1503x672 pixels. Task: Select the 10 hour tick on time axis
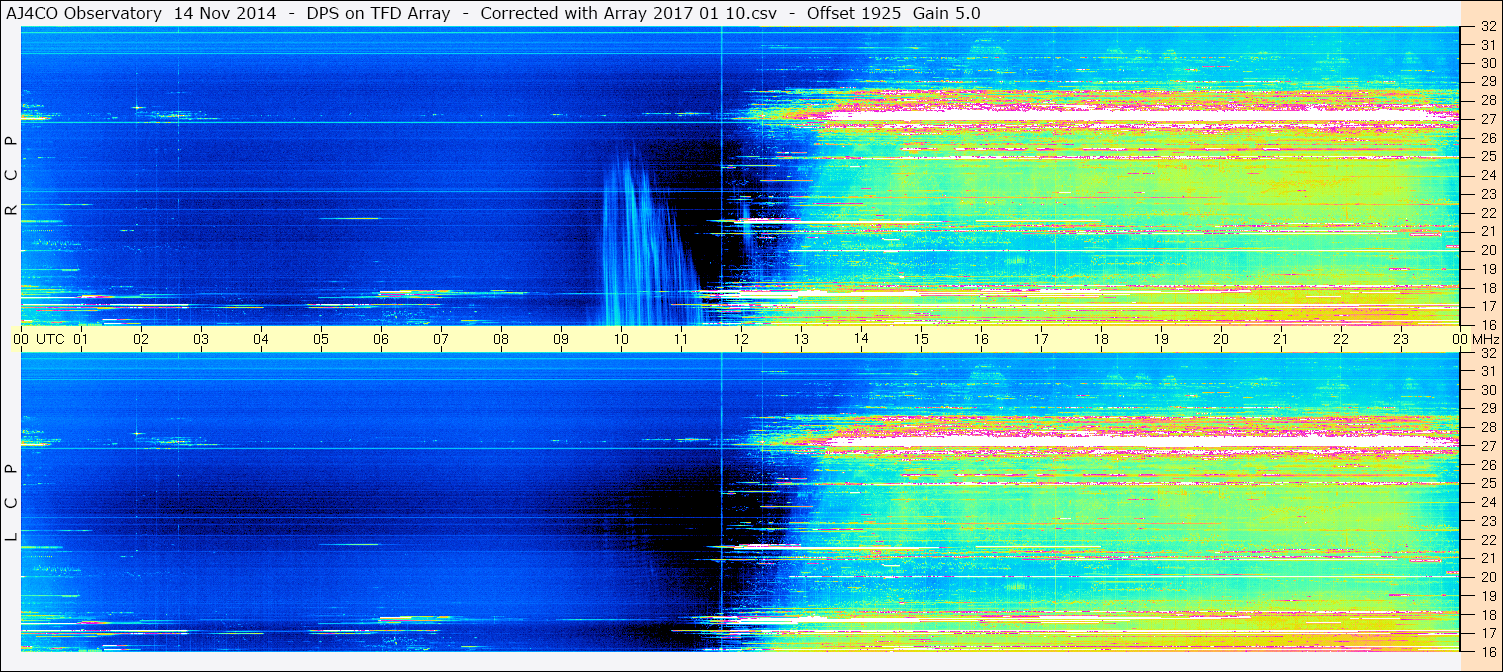[x=621, y=339]
